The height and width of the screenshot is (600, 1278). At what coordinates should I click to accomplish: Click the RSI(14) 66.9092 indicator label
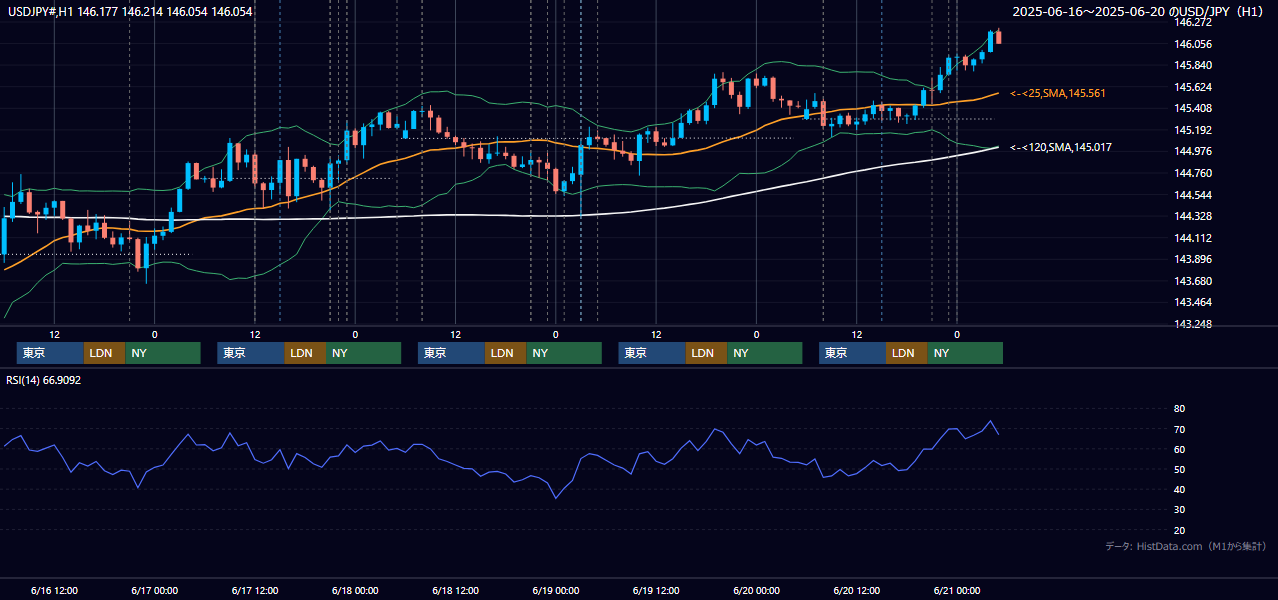(x=44, y=380)
